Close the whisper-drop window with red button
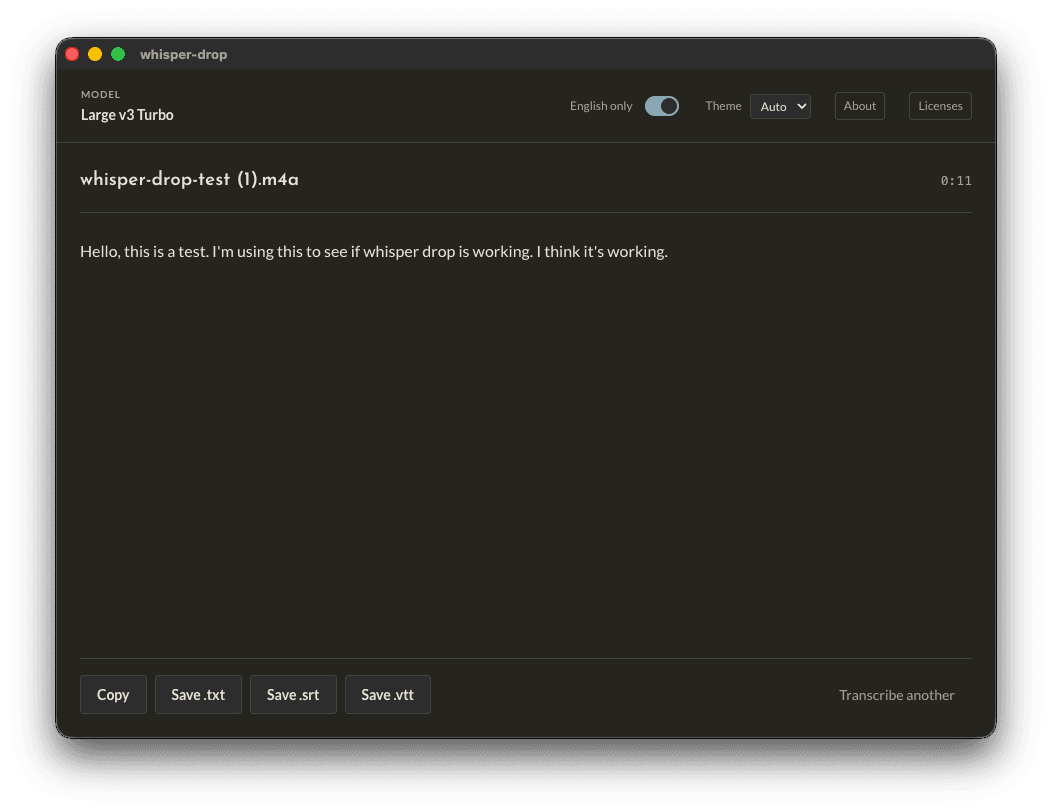Image resolution: width=1052 pixels, height=812 pixels. pyautogui.click(x=72, y=54)
